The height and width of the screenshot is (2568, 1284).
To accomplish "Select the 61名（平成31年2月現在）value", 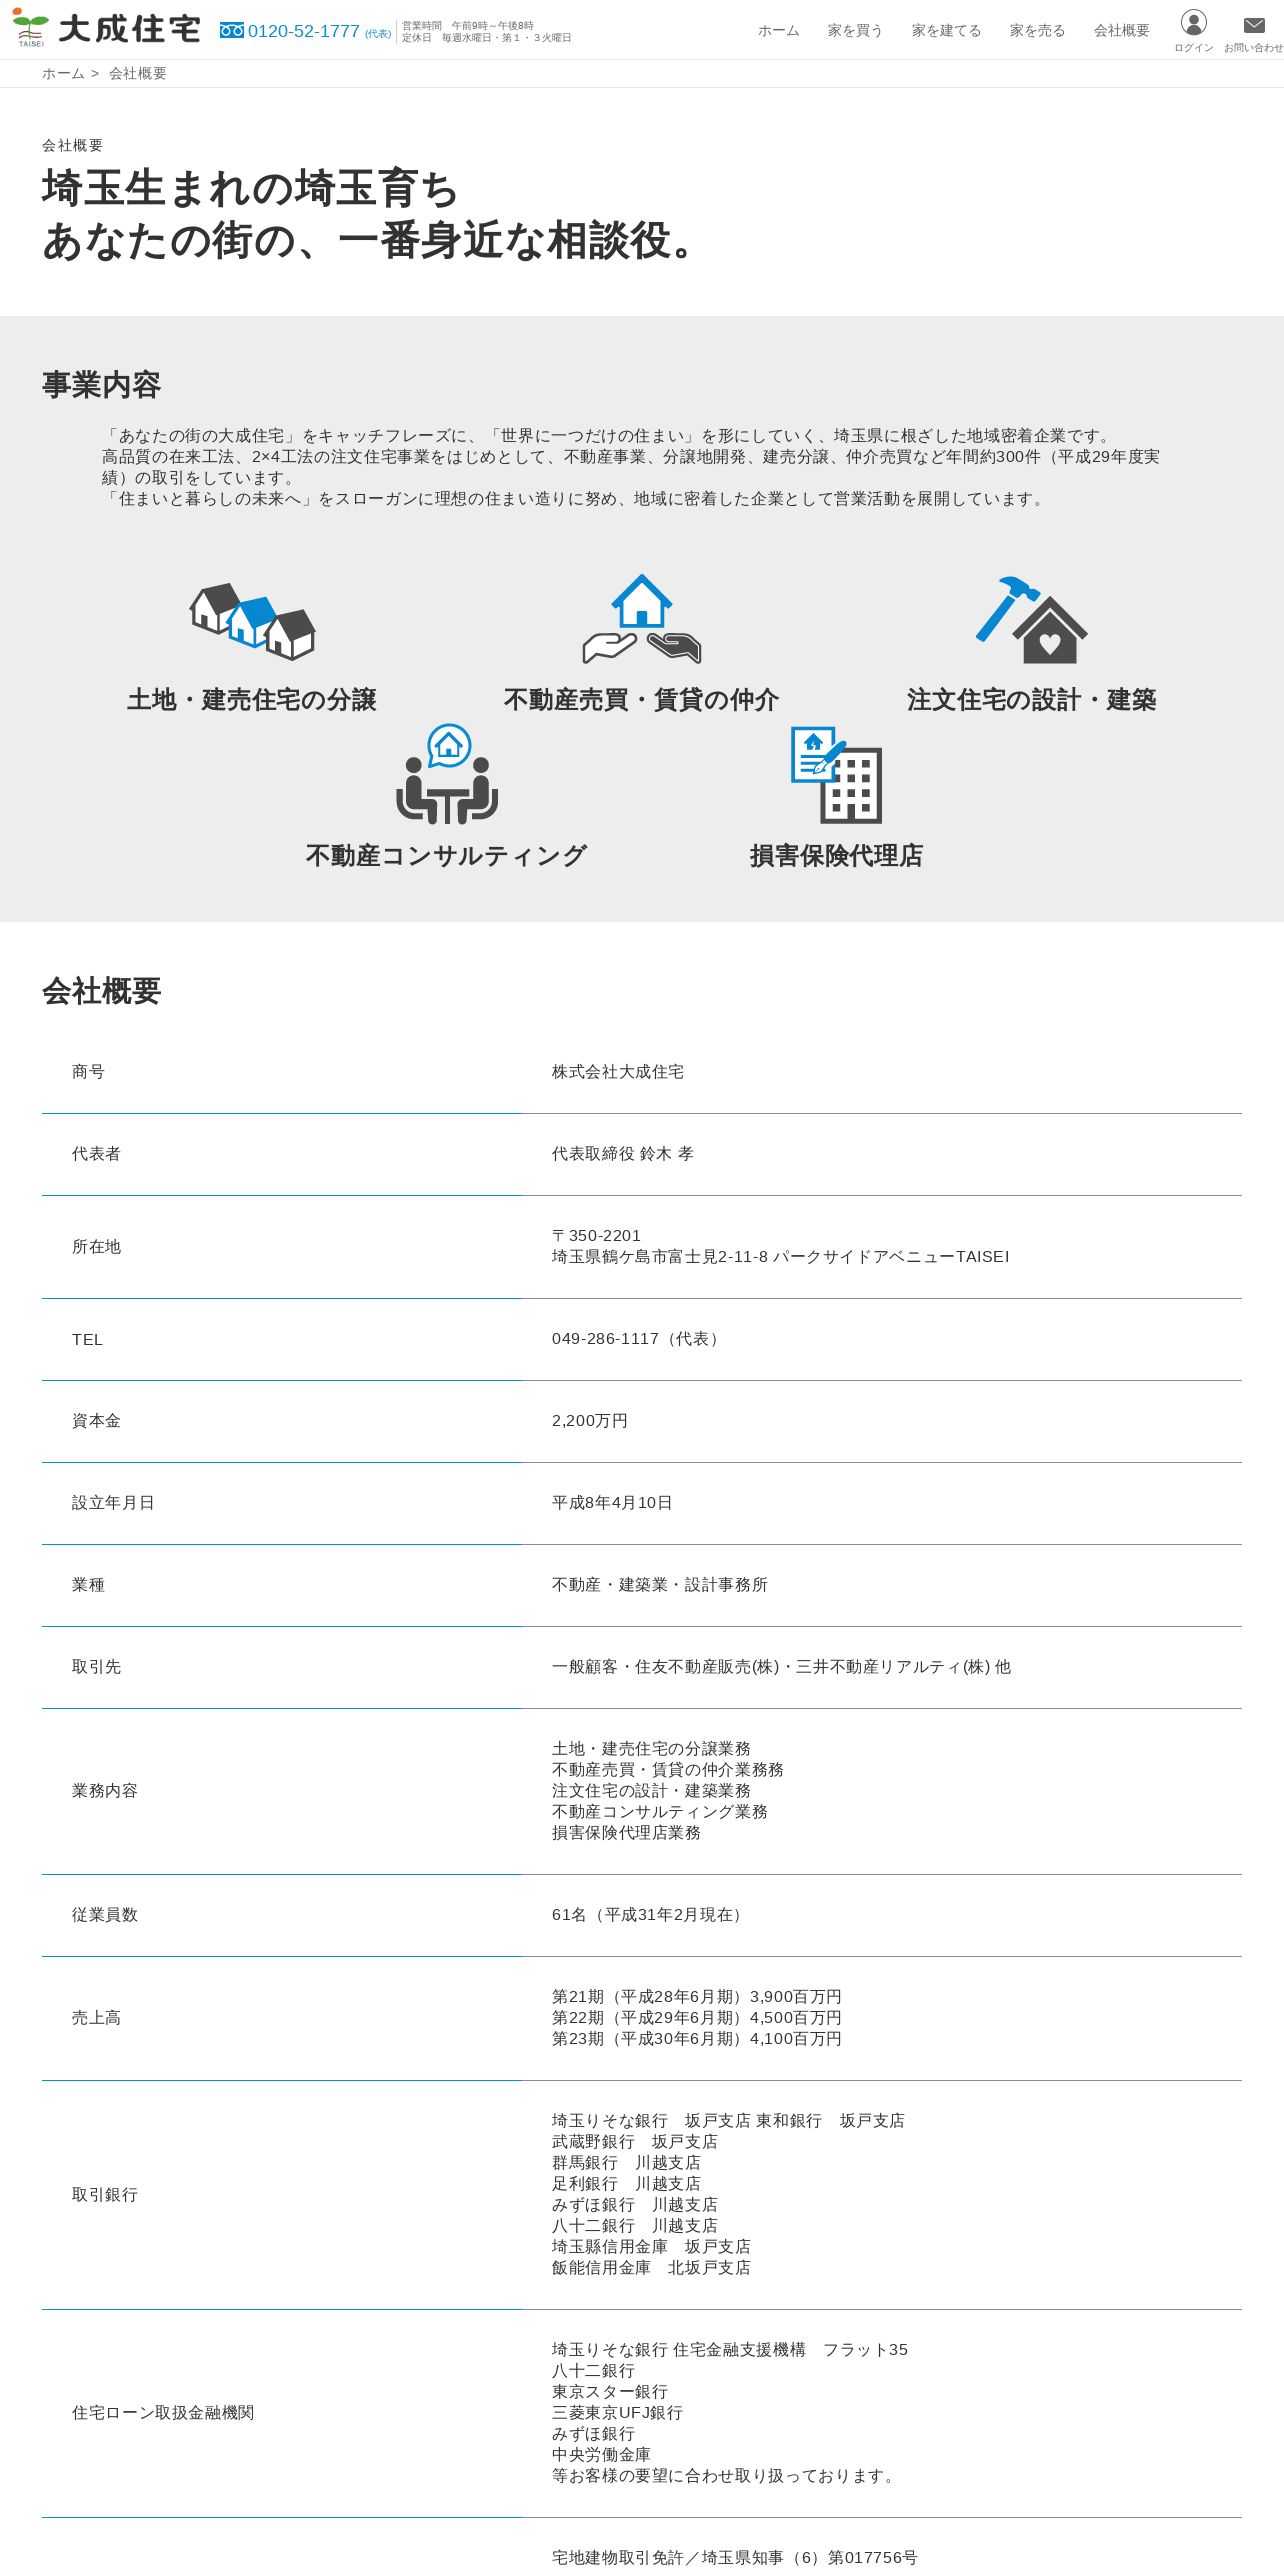I will click(x=650, y=1915).
